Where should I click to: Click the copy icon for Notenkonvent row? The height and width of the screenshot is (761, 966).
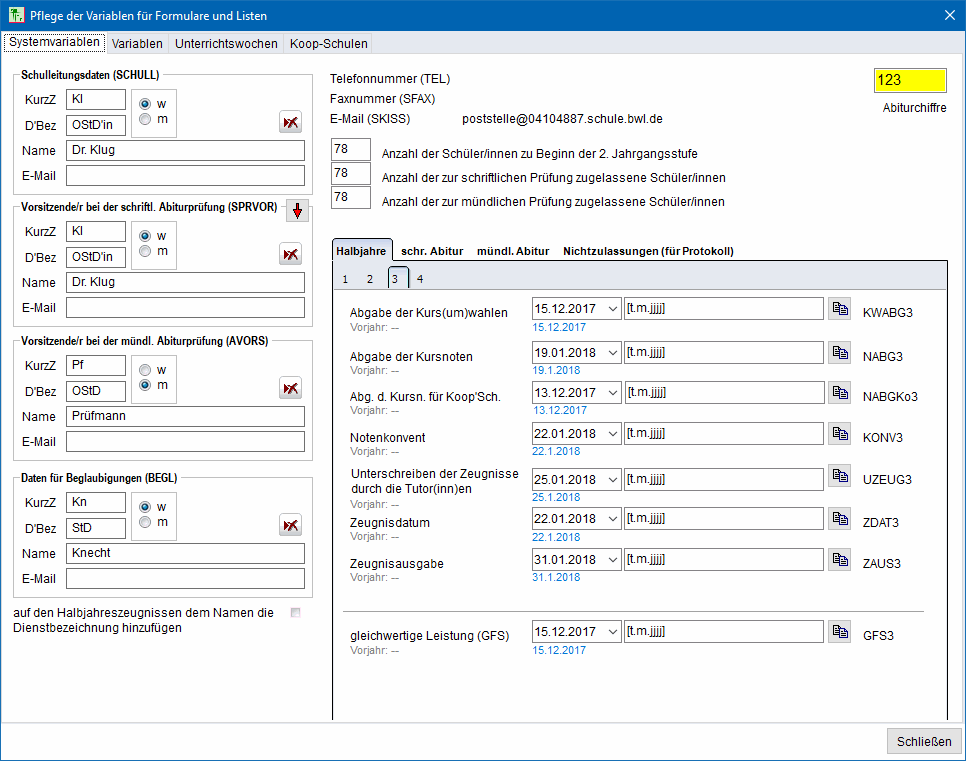(839, 435)
